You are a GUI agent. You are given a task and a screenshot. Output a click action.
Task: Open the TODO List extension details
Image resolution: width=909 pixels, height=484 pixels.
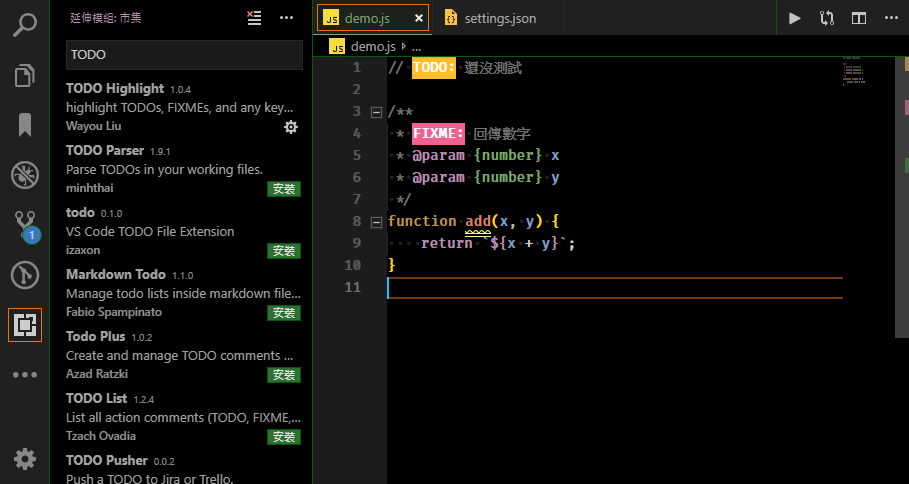(181, 418)
